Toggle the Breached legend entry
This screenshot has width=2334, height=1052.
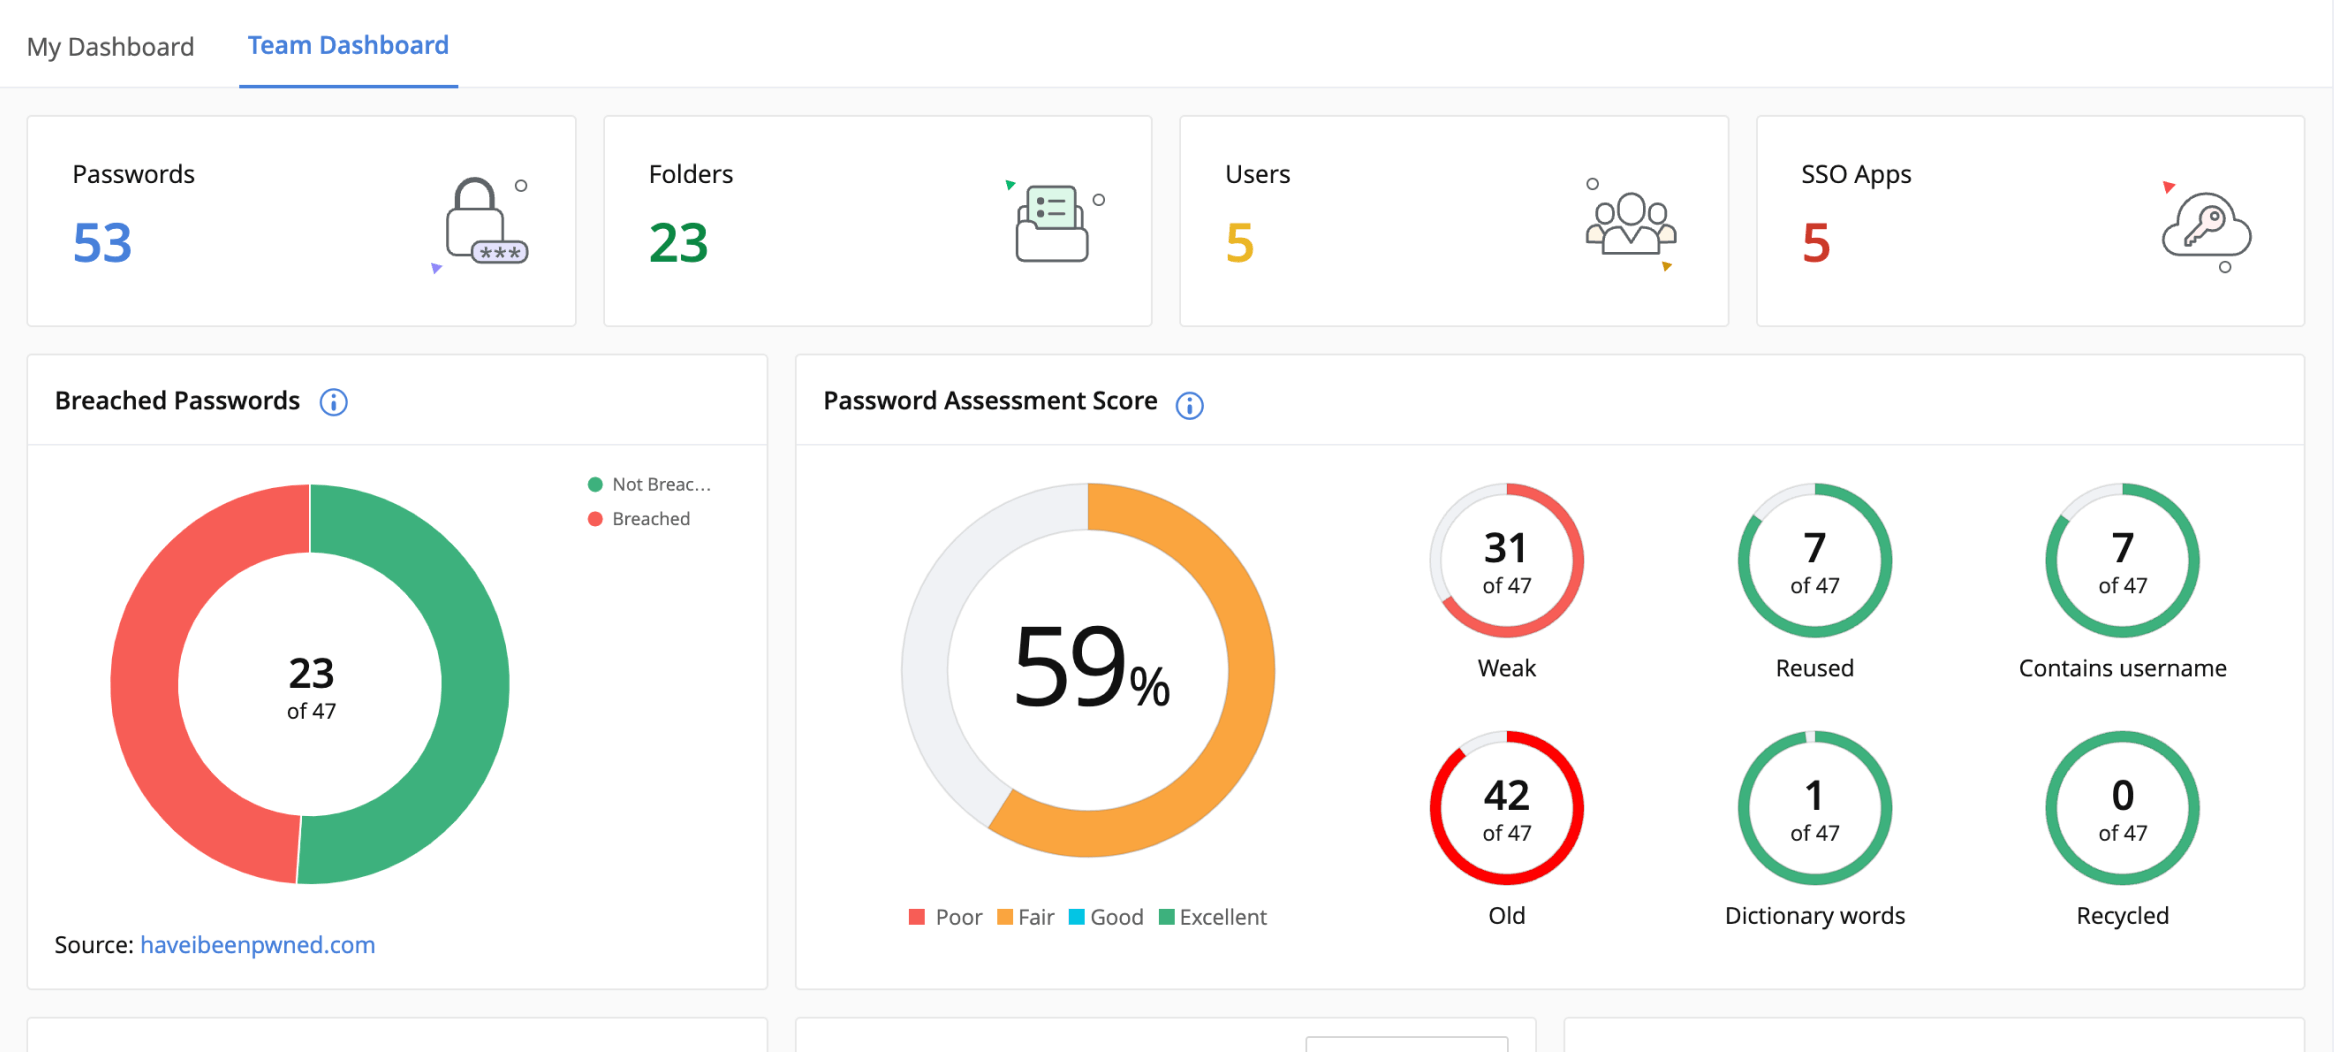click(x=640, y=518)
